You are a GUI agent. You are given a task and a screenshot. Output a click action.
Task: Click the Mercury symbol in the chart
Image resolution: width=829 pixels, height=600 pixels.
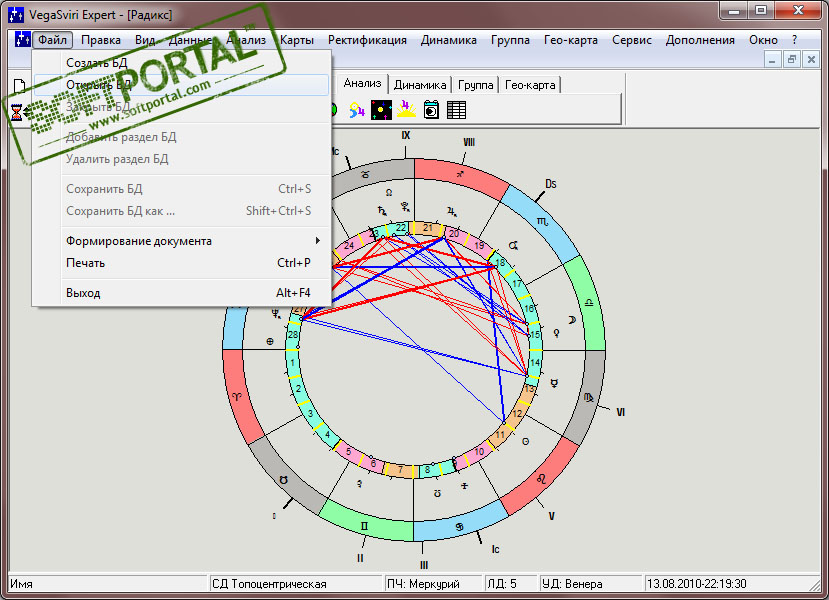pos(554,383)
